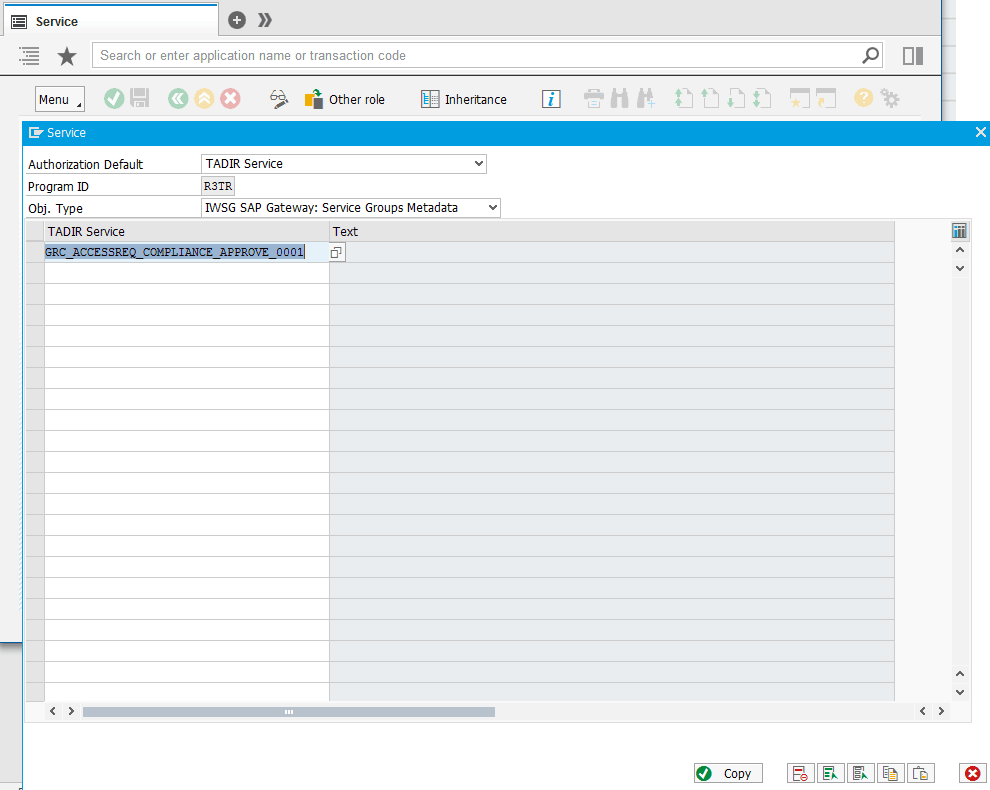Open a new tab with plus icon
The width and height of the screenshot is (990, 790).
(x=237, y=20)
